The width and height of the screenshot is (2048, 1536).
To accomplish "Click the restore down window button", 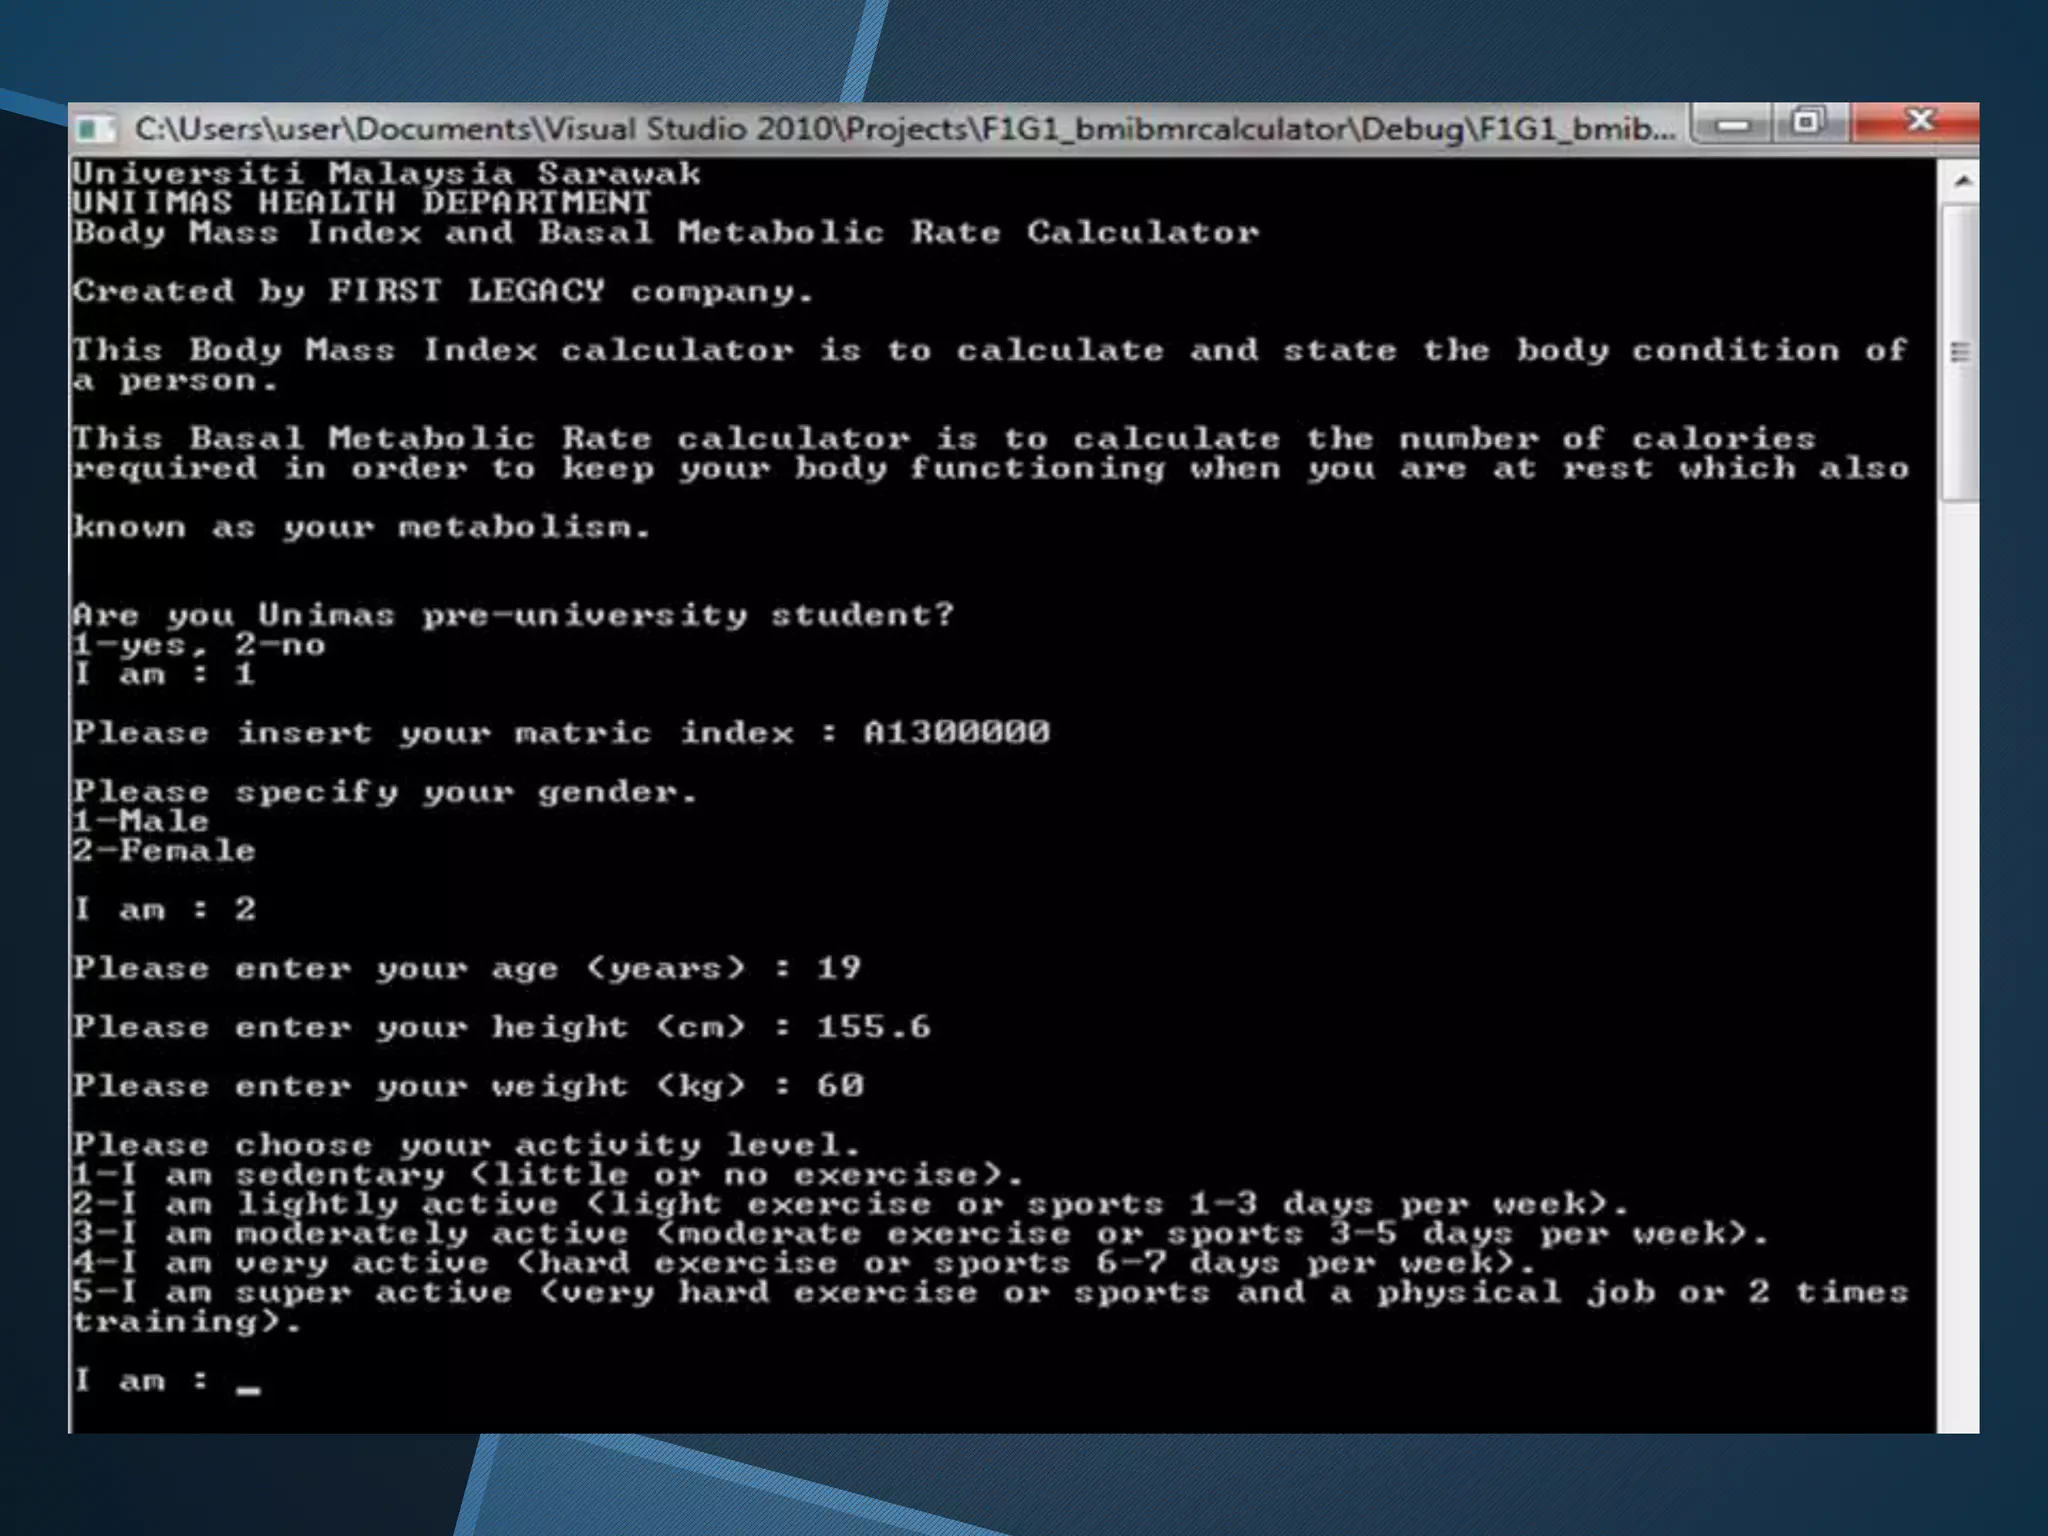I will (x=1807, y=123).
